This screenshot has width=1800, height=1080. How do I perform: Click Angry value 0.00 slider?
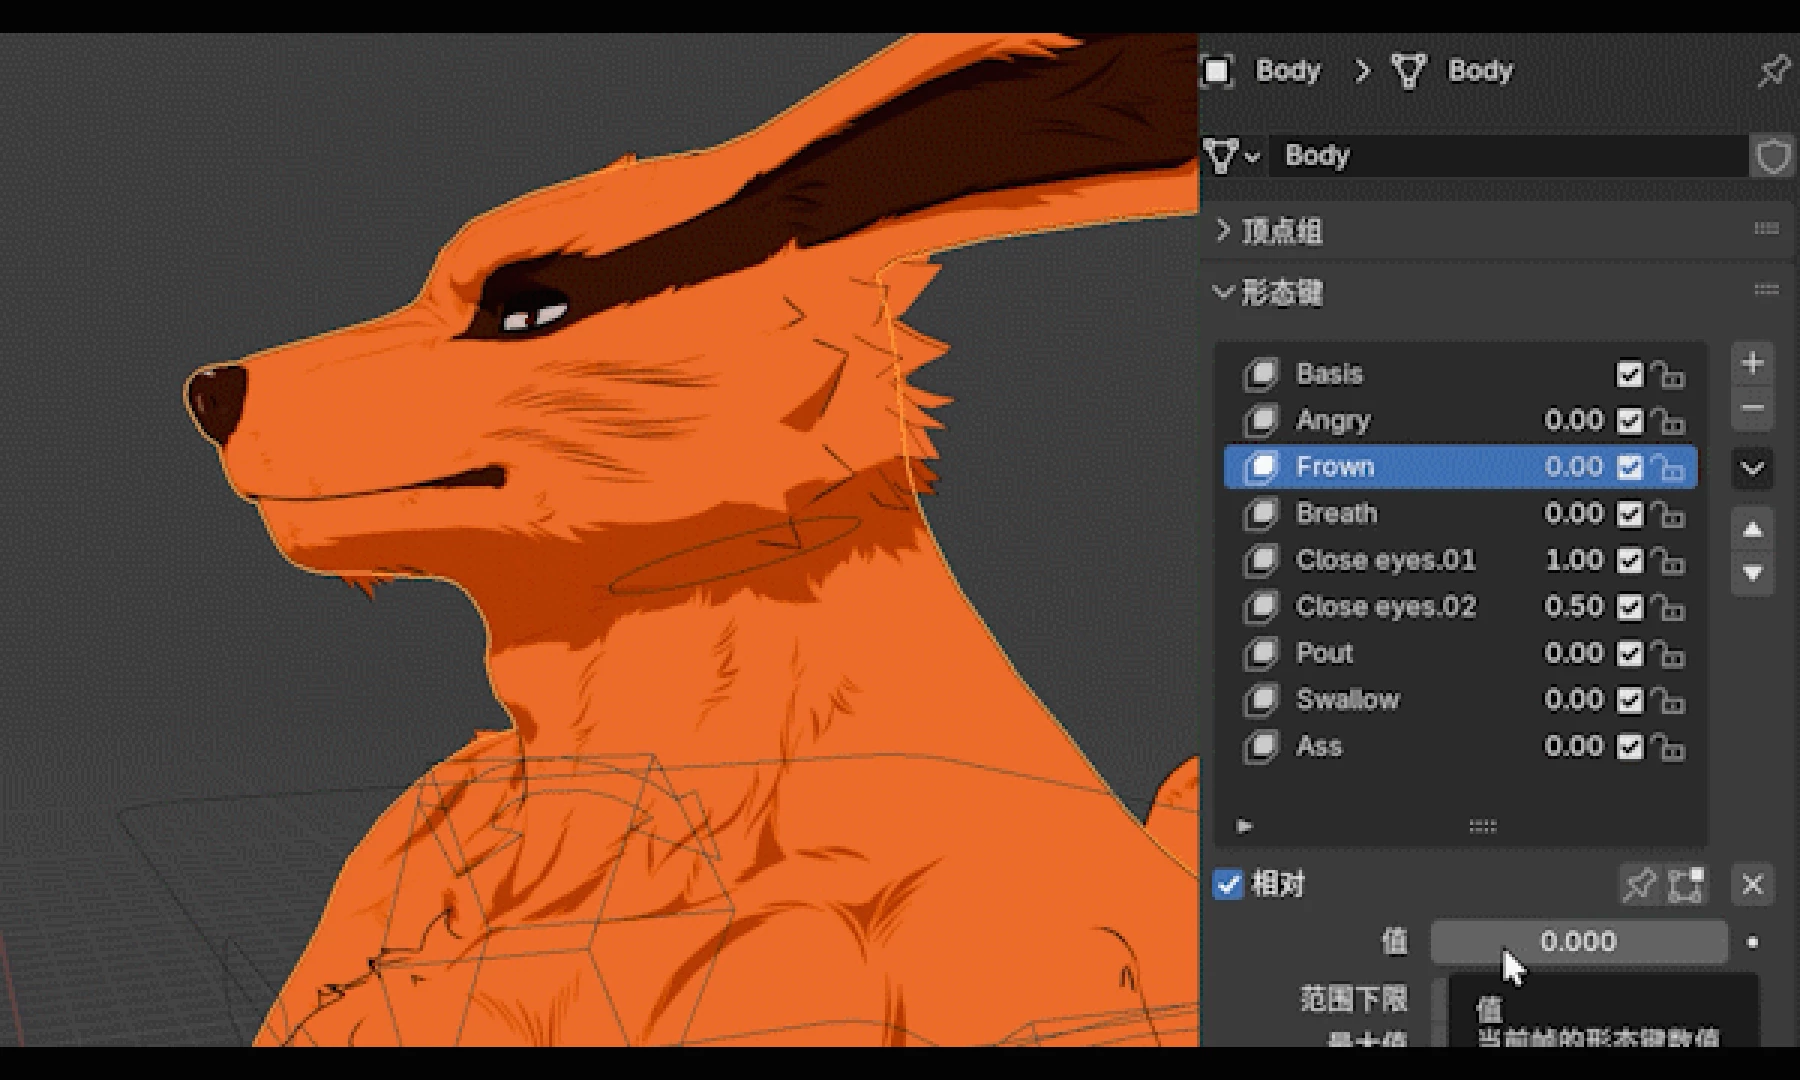[1574, 421]
